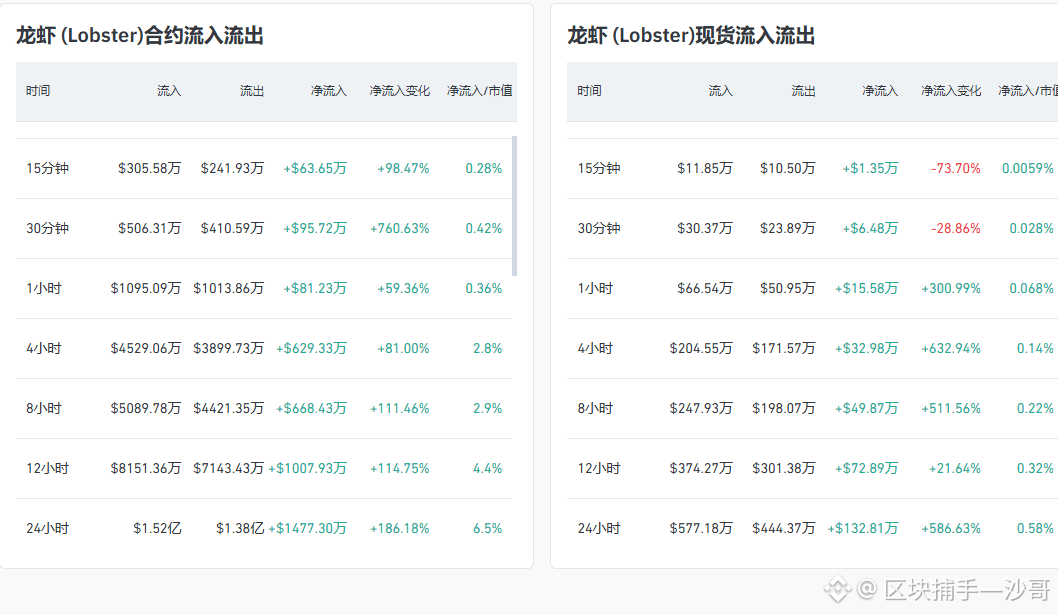Click the +$1477.30万 net inflow value
Viewport: 1058px width, 615px height.
(307, 529)
